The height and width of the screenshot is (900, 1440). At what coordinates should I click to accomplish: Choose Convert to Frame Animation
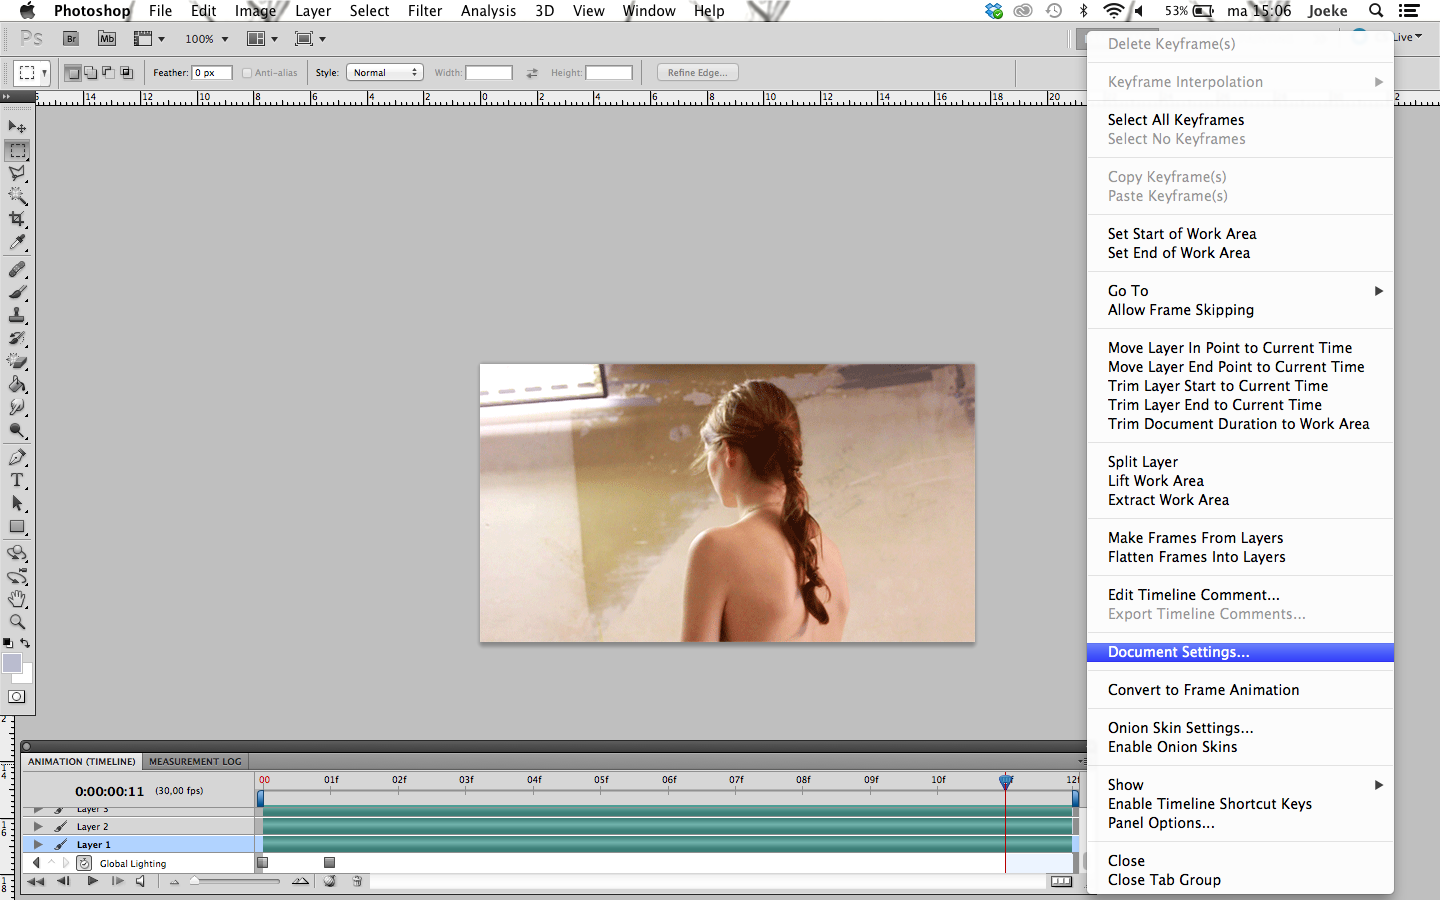(1240, 690)
